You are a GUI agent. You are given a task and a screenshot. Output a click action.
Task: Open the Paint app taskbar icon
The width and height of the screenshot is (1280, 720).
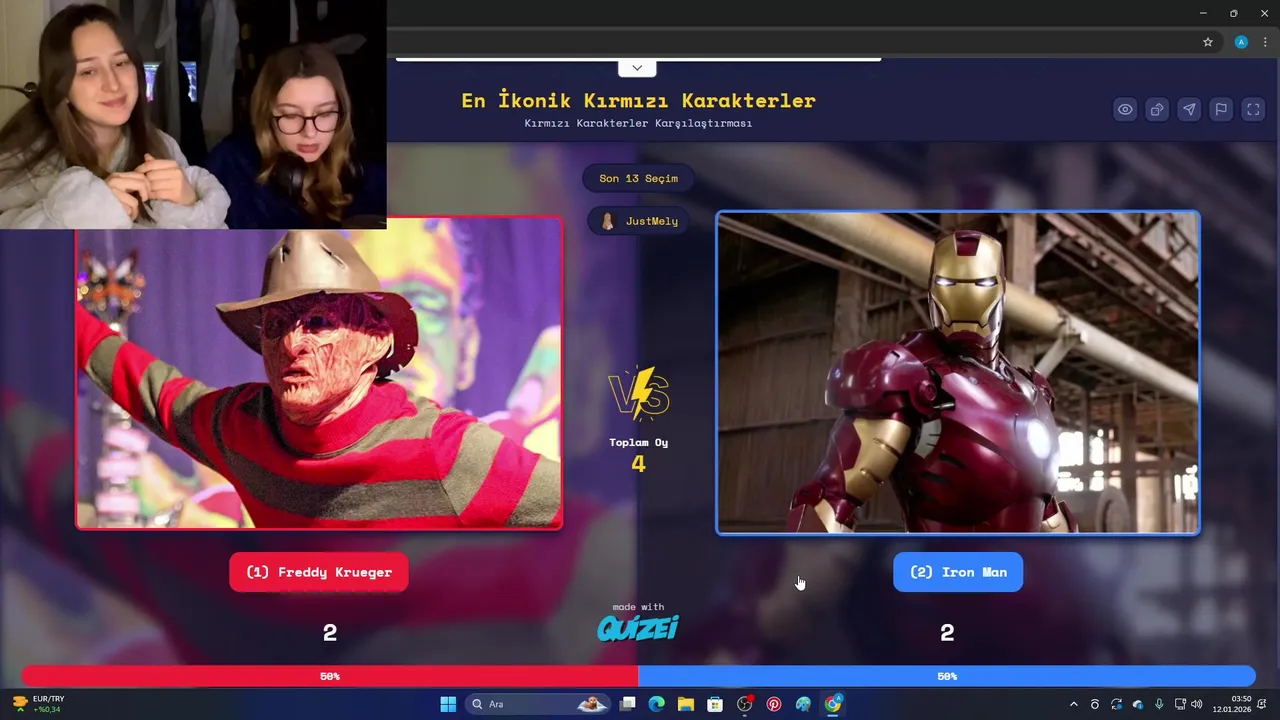[803, 704]
